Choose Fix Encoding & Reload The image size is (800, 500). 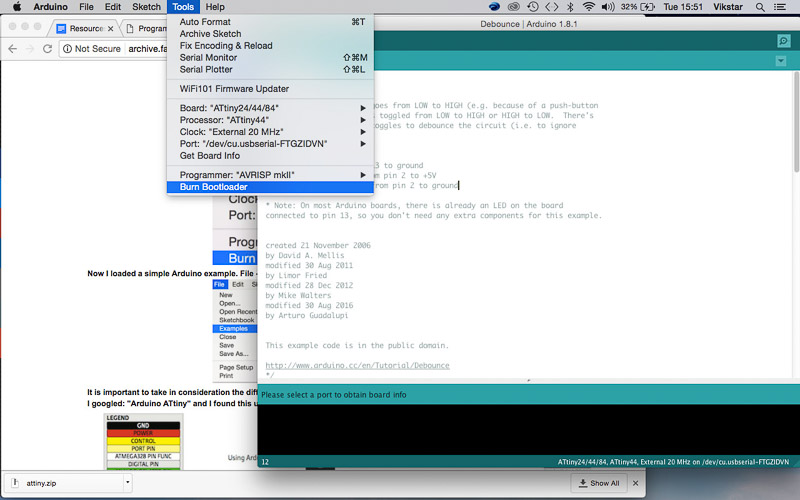tap(270, 45)
